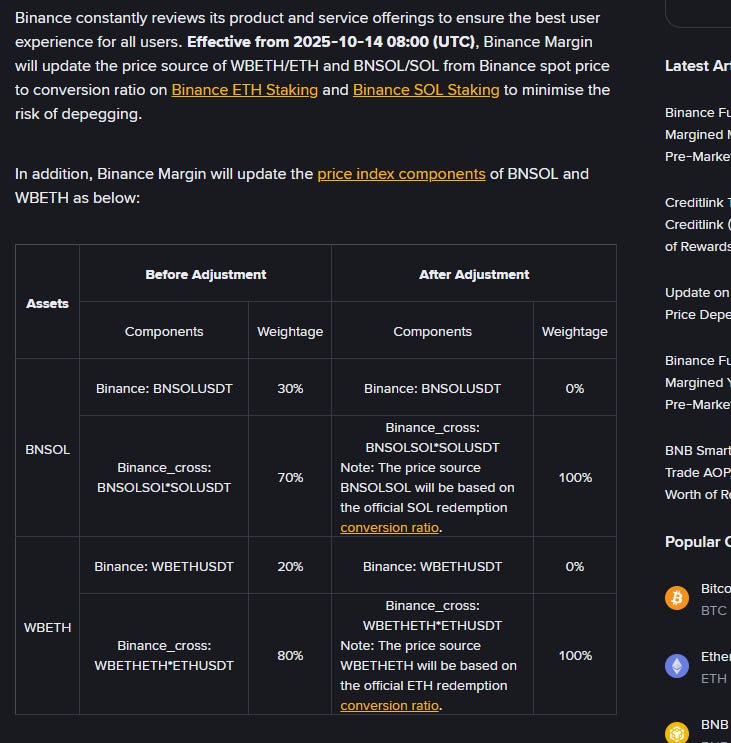Viewport: 731px width, 743px height.
Task: Select 0% weightage for WBETHUSDT after adjustment
Action: [x=575, y=566]
